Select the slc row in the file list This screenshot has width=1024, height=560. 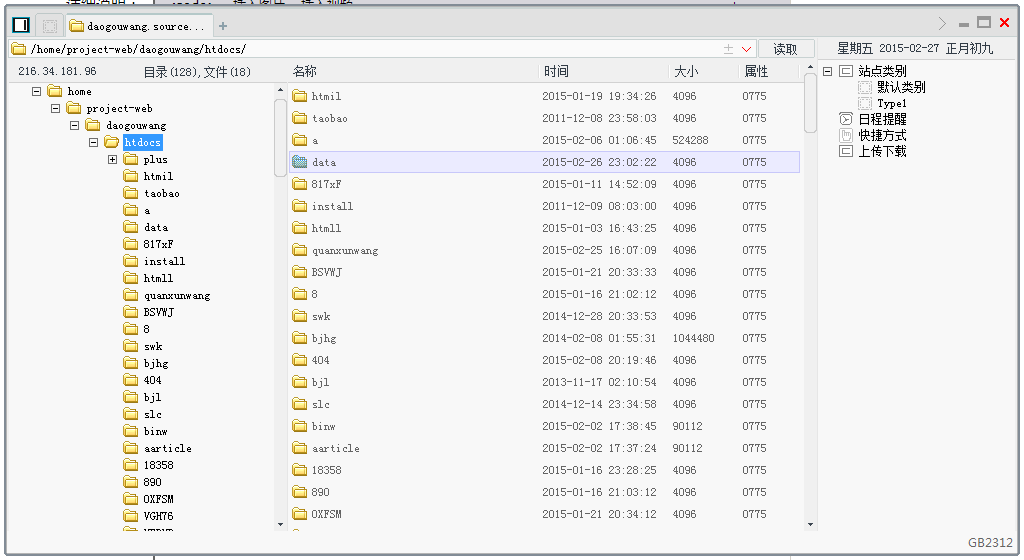[544, 404]
